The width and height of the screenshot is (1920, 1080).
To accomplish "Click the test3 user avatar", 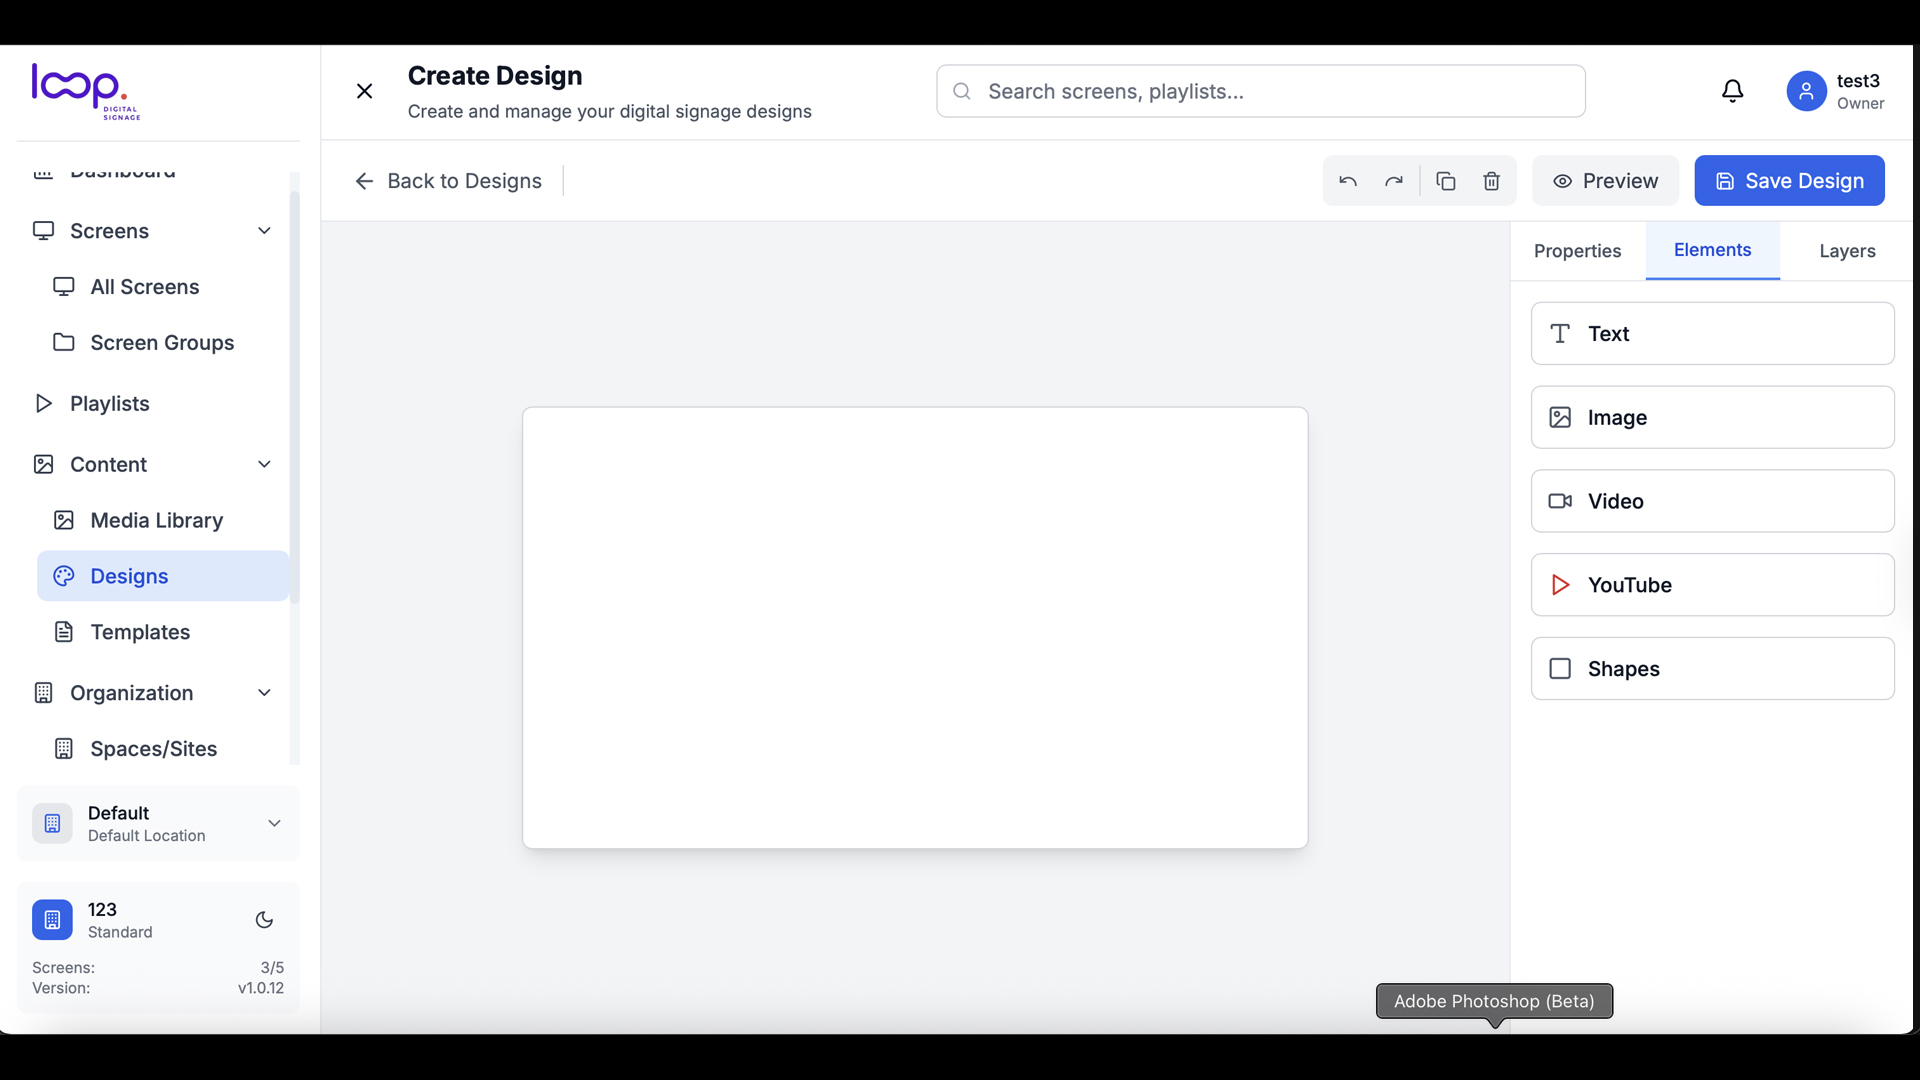I will pos(1806,91).
